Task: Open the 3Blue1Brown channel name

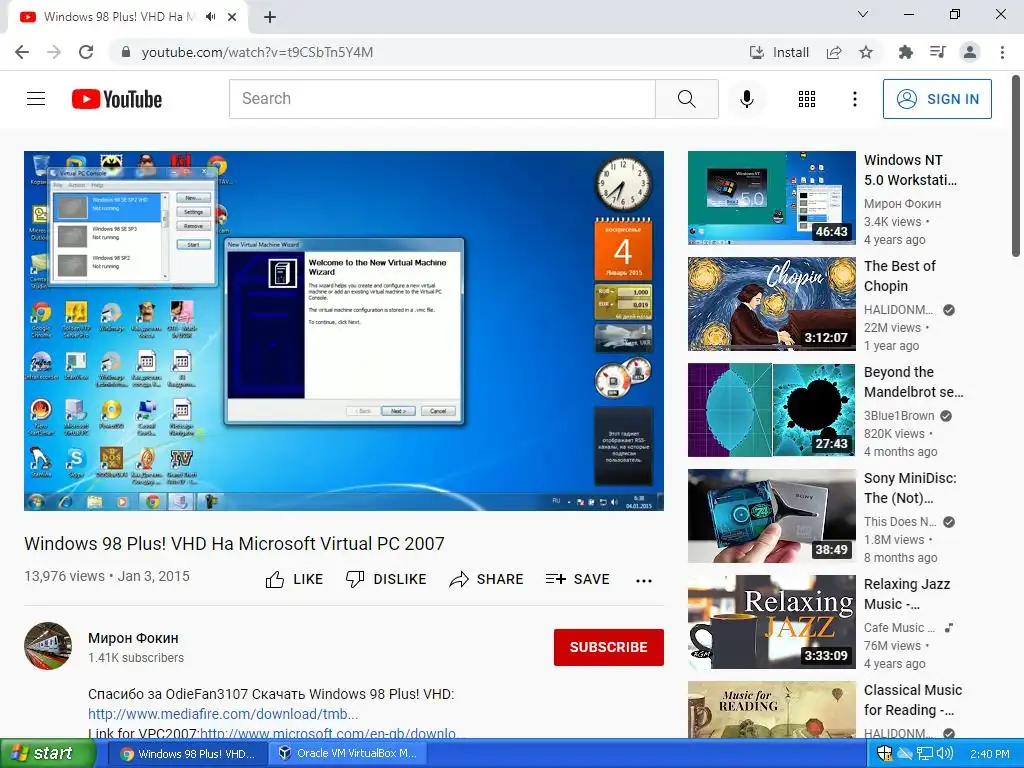Action: (899, 416)
